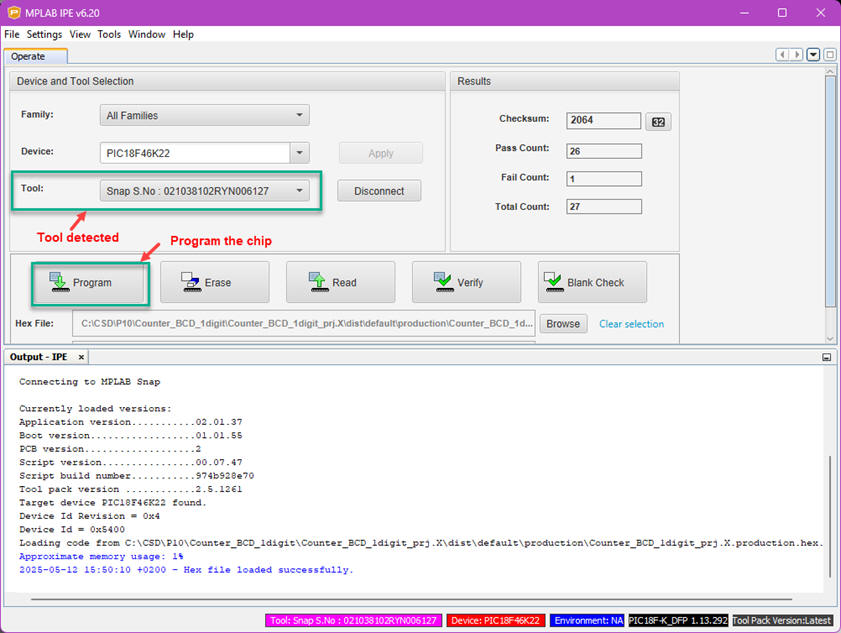841x633 pixels.
Task: Toggle the 32-bit checksum icon
Action: click(x=658, y=122)
